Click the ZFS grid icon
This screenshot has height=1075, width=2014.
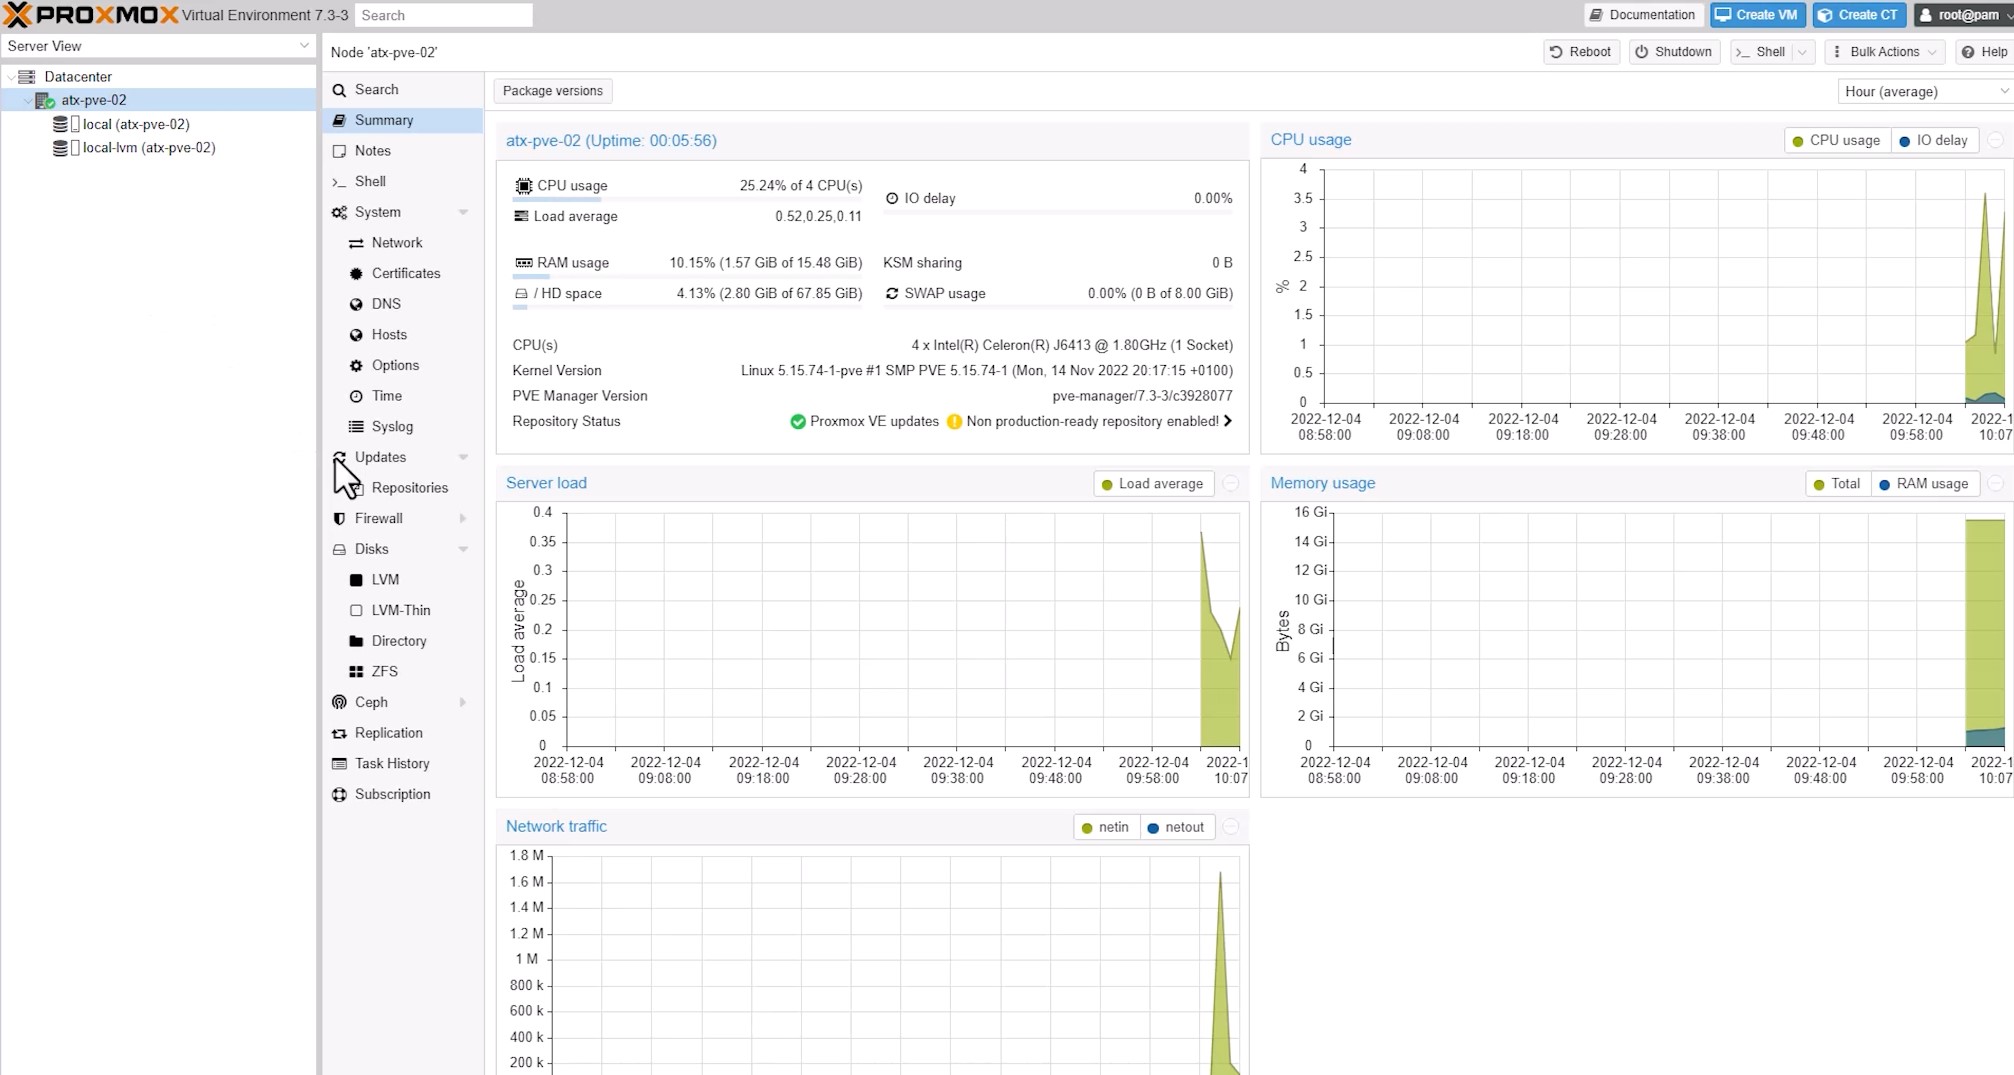[x=356, y=672]
